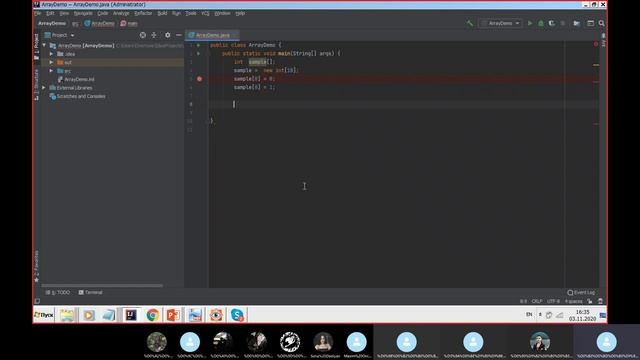Click main method breadcrumb in navigation bar
This screenshot has width=640, height=360.
point(129,24)
